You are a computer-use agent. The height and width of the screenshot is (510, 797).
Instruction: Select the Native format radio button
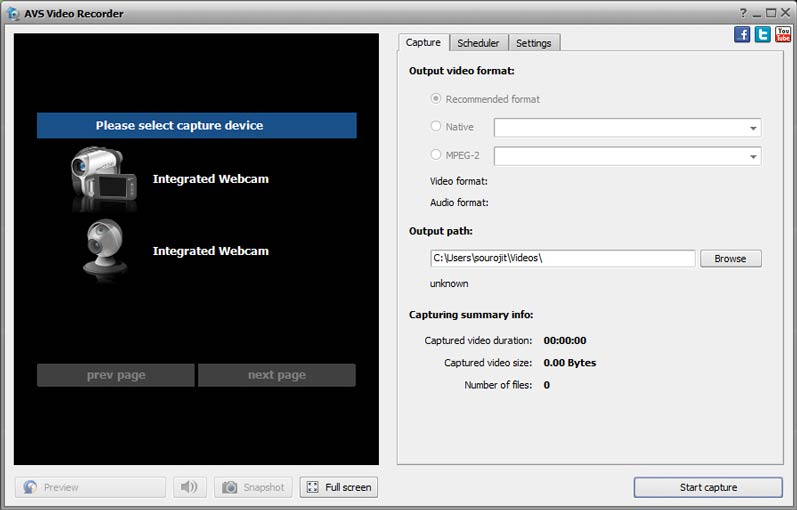click(x=436, y=126)
